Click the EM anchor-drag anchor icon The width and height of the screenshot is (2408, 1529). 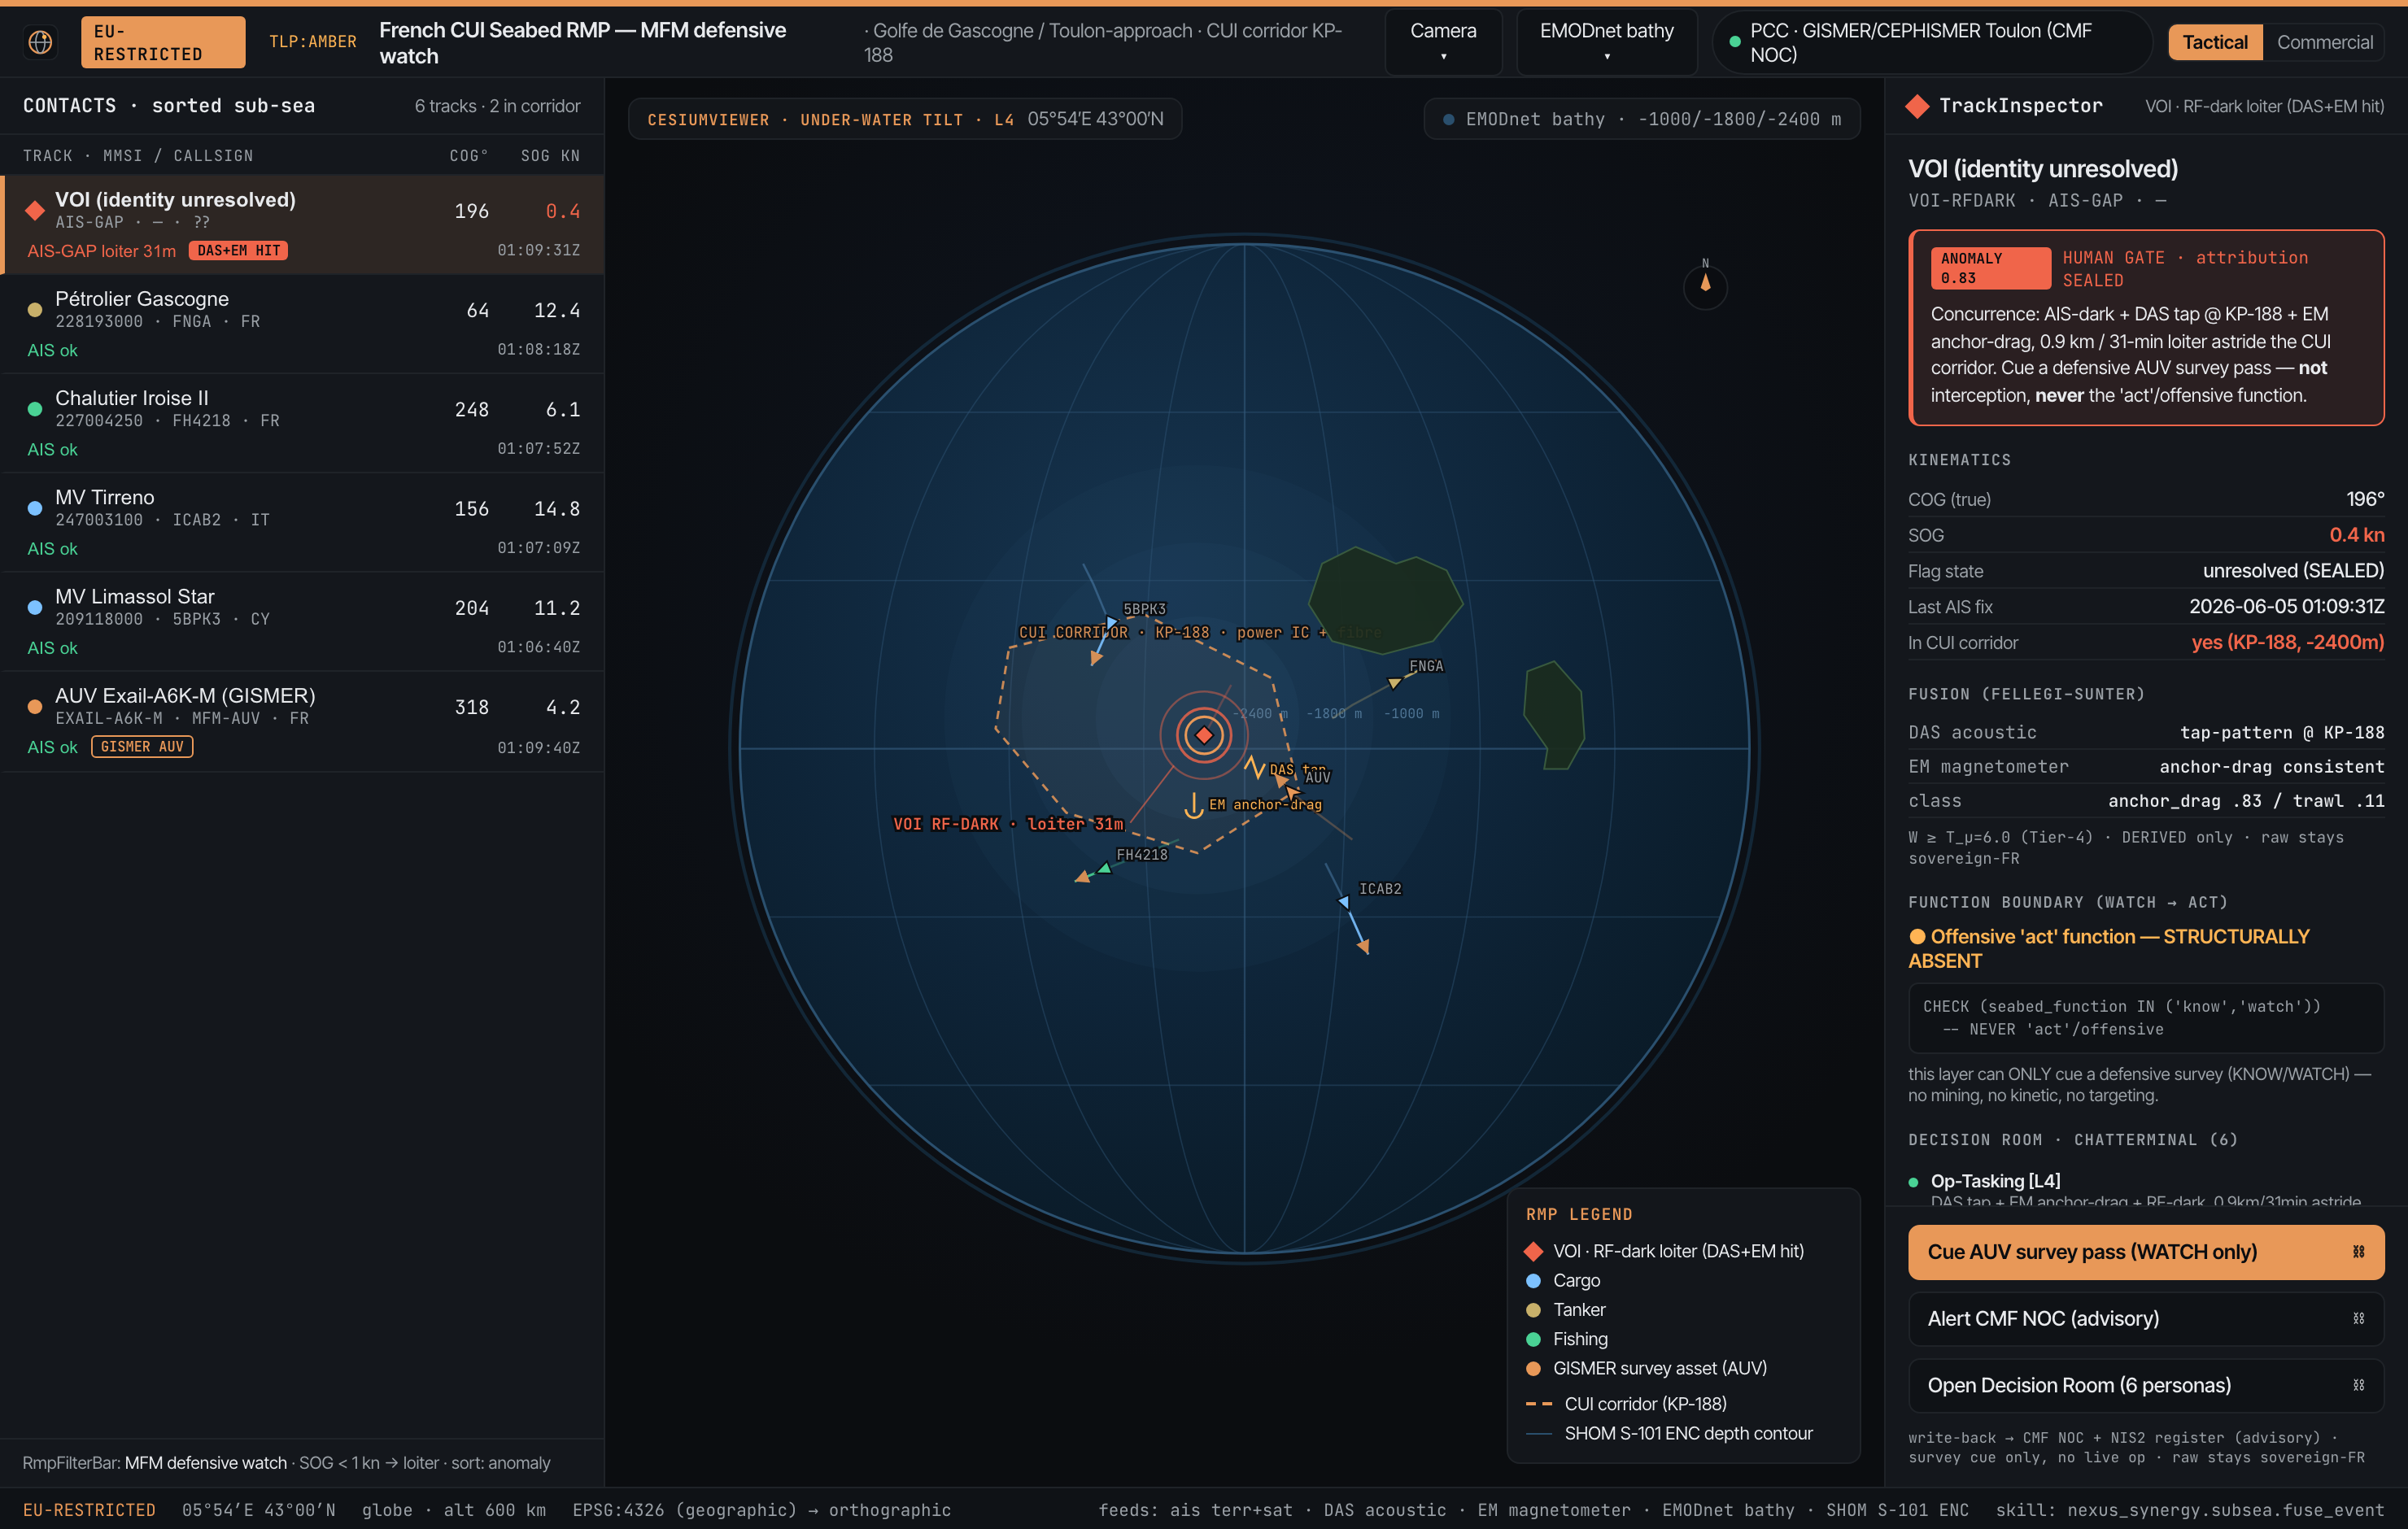coord(1193,805)
